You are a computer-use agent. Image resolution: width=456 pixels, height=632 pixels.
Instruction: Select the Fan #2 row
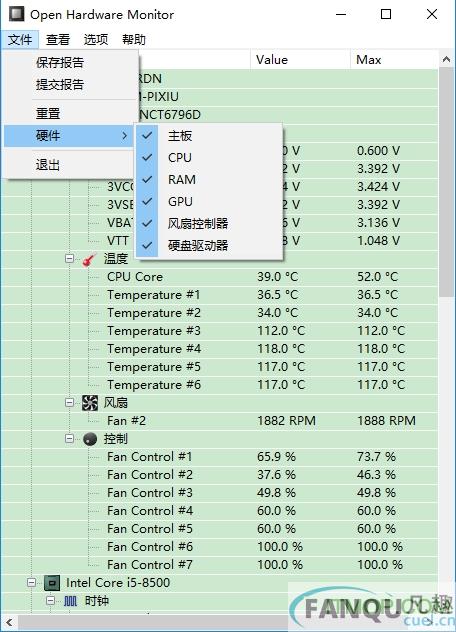(x=220, y=421)
